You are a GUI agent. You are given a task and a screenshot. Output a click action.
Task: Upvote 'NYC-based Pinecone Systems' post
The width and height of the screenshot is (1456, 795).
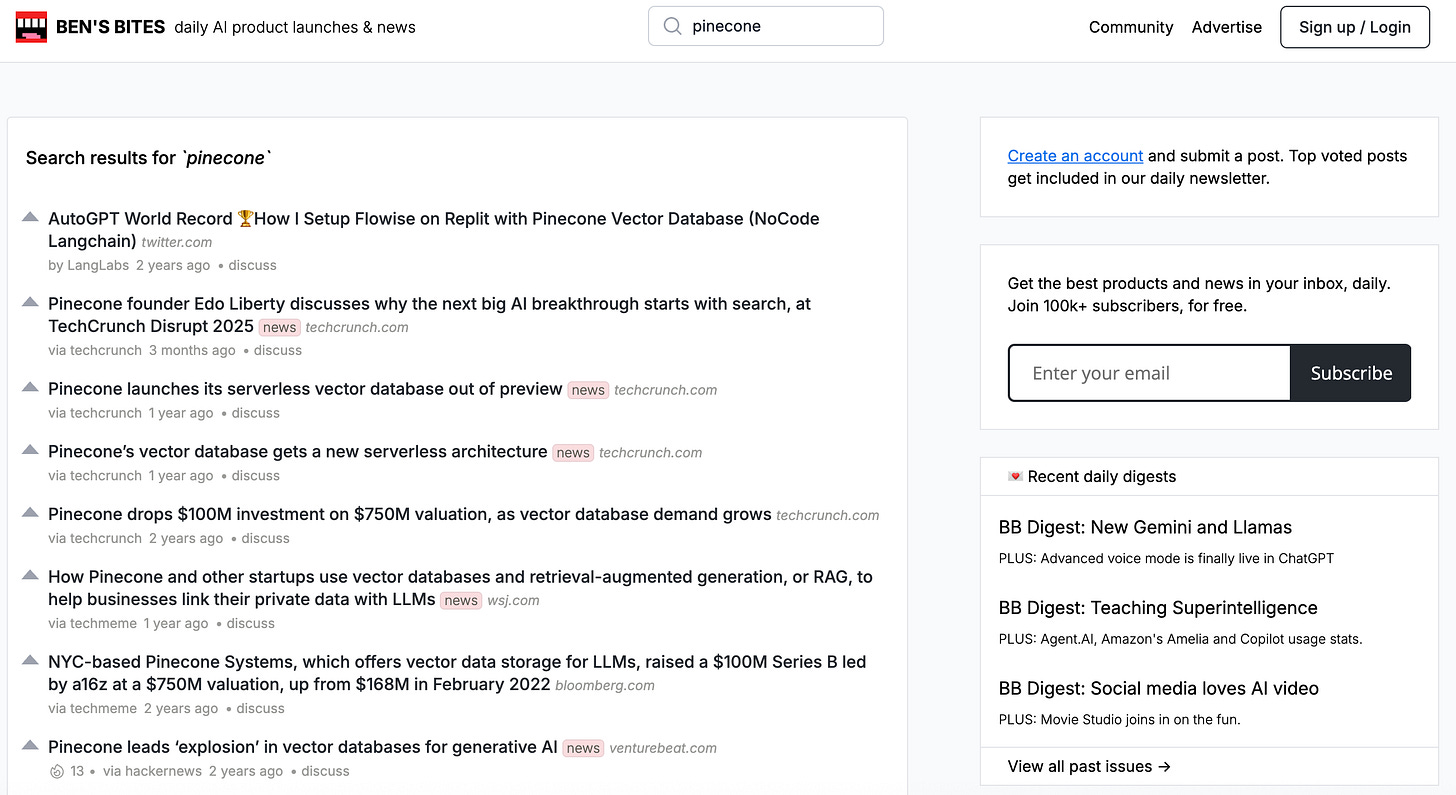[30, 660]
